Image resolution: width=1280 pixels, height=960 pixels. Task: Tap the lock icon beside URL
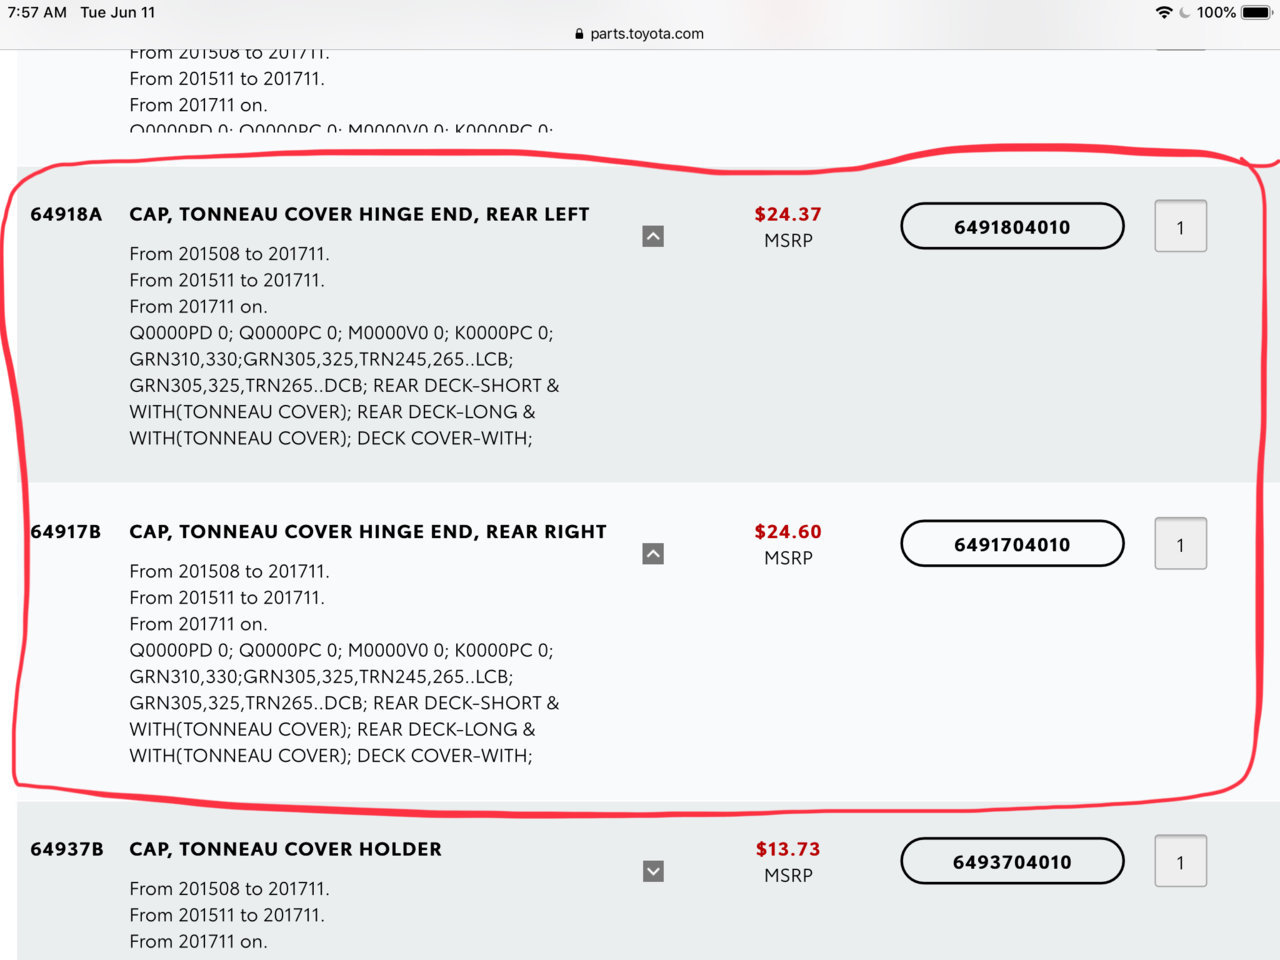click(x=579, y=33)
